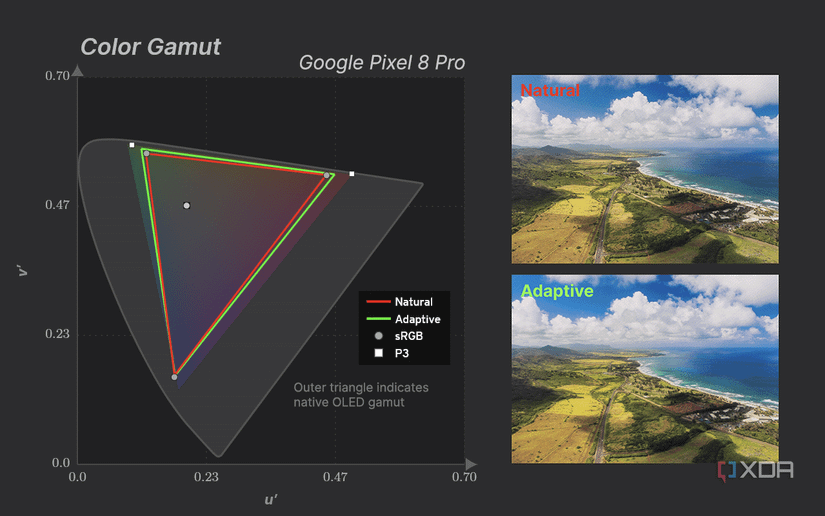Click the arrowhead at the u' axis end
Image resolution: width=825 pixels, height=516 pixels.
click(471, 464)
